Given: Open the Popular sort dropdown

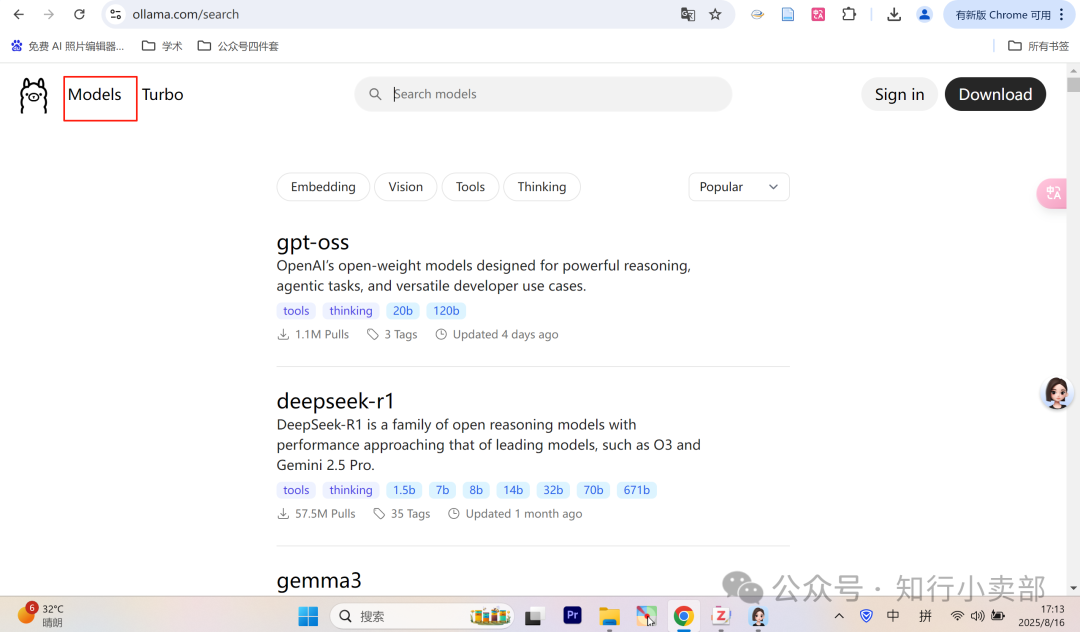Looking at the screenshot, I should [738, 187].
